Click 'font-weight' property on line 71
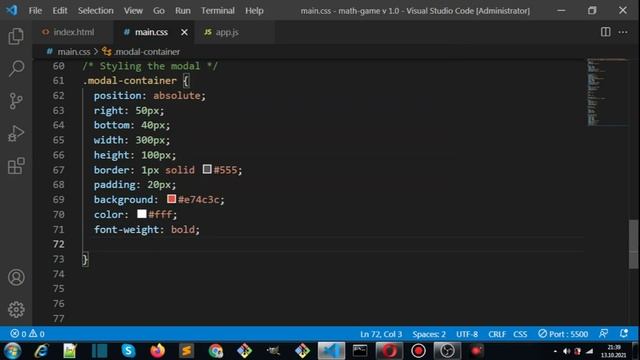The image size is (640, 360). tap(127, 229)
